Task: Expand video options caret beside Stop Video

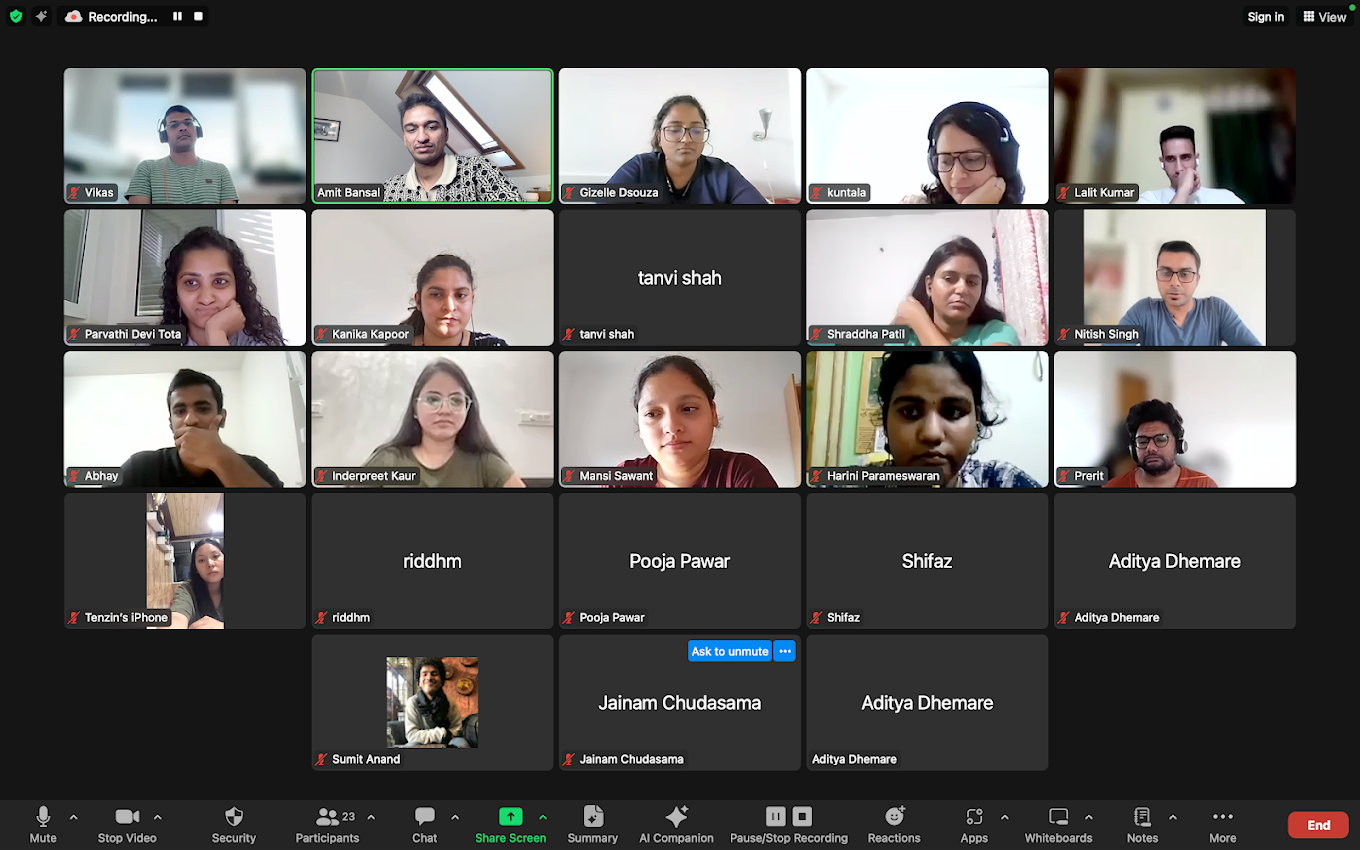Action: tap(157, 817)
